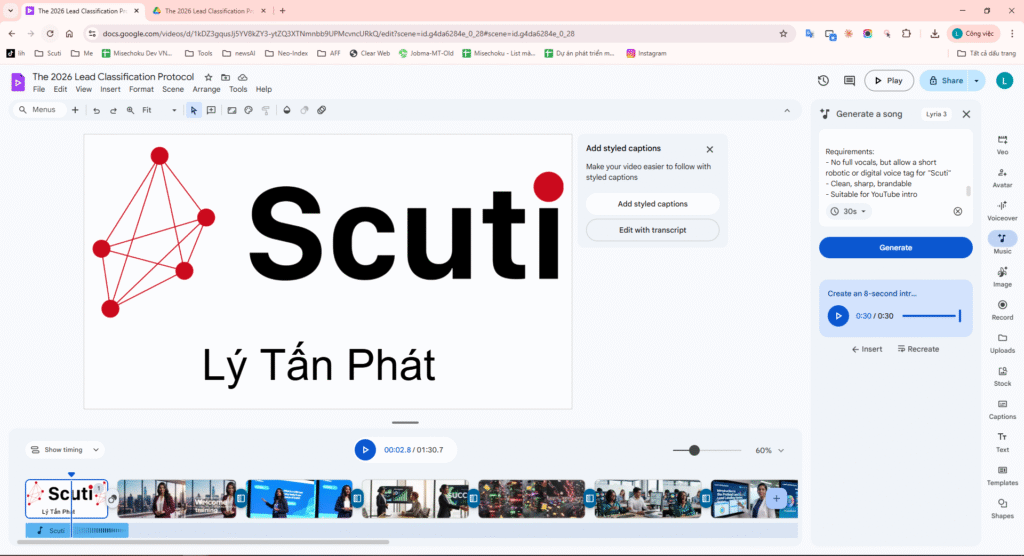Viewport: 1024px width, 556px height.
Task: Open version history clock icon
Action: pyautogui.click(x=823, y=81)
